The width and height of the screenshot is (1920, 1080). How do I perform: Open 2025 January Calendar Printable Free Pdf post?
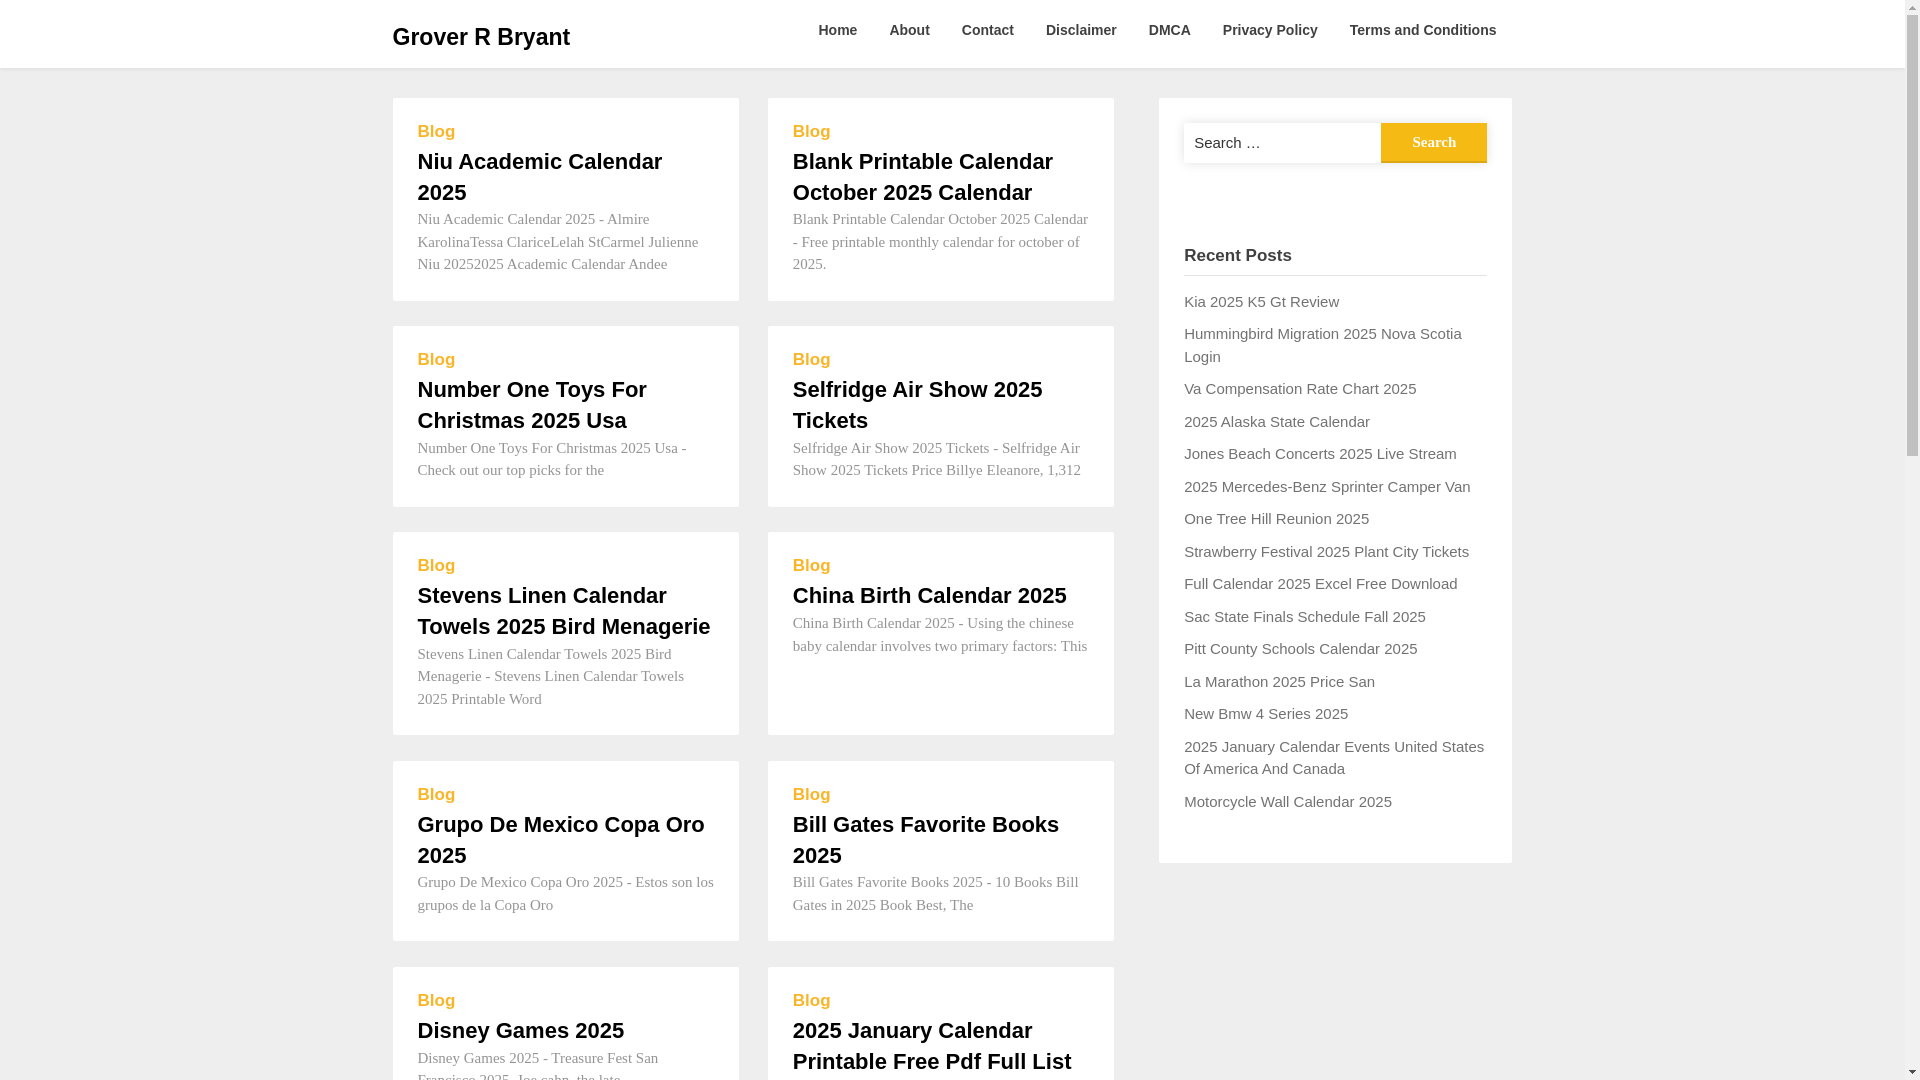point(932,1046)
